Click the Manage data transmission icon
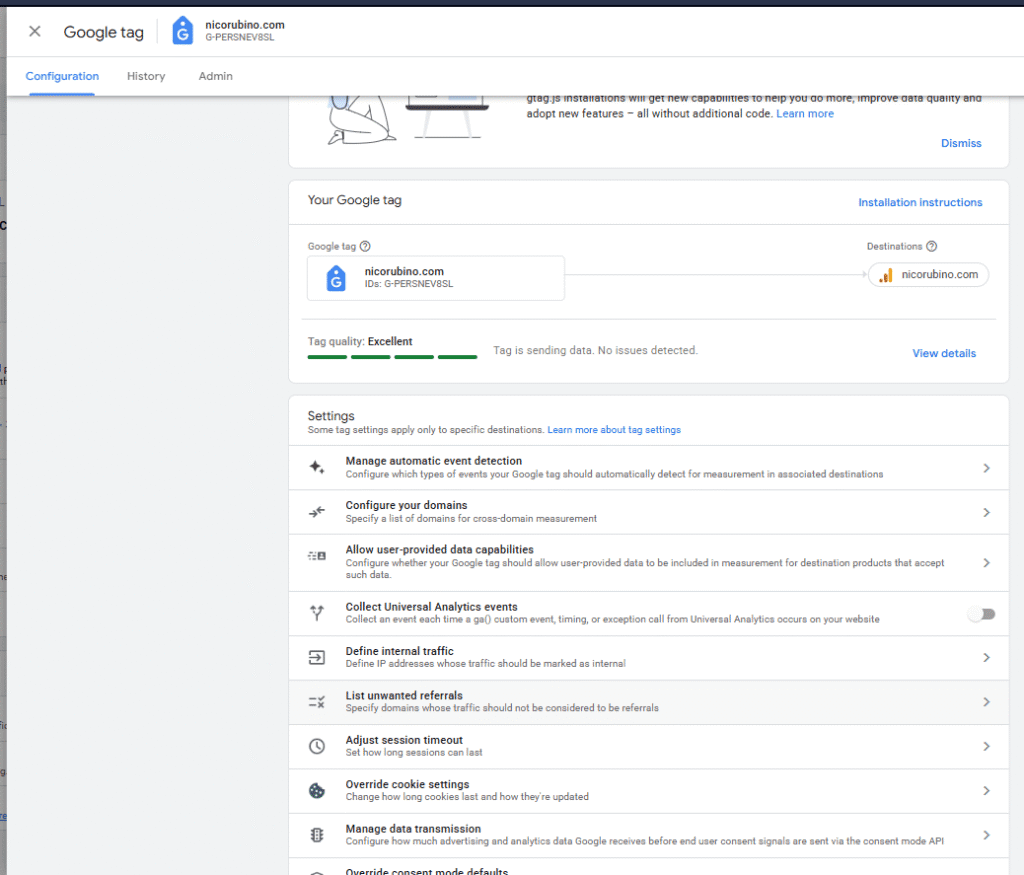 (x=317, y=835)
